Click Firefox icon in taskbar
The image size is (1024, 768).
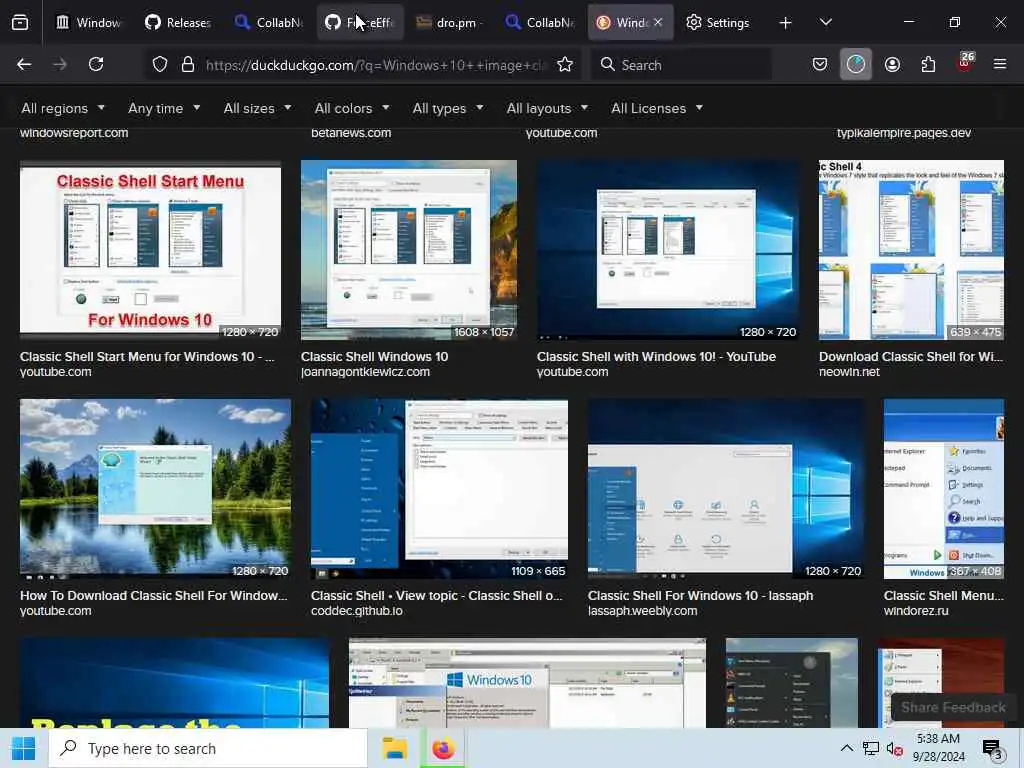443,748
